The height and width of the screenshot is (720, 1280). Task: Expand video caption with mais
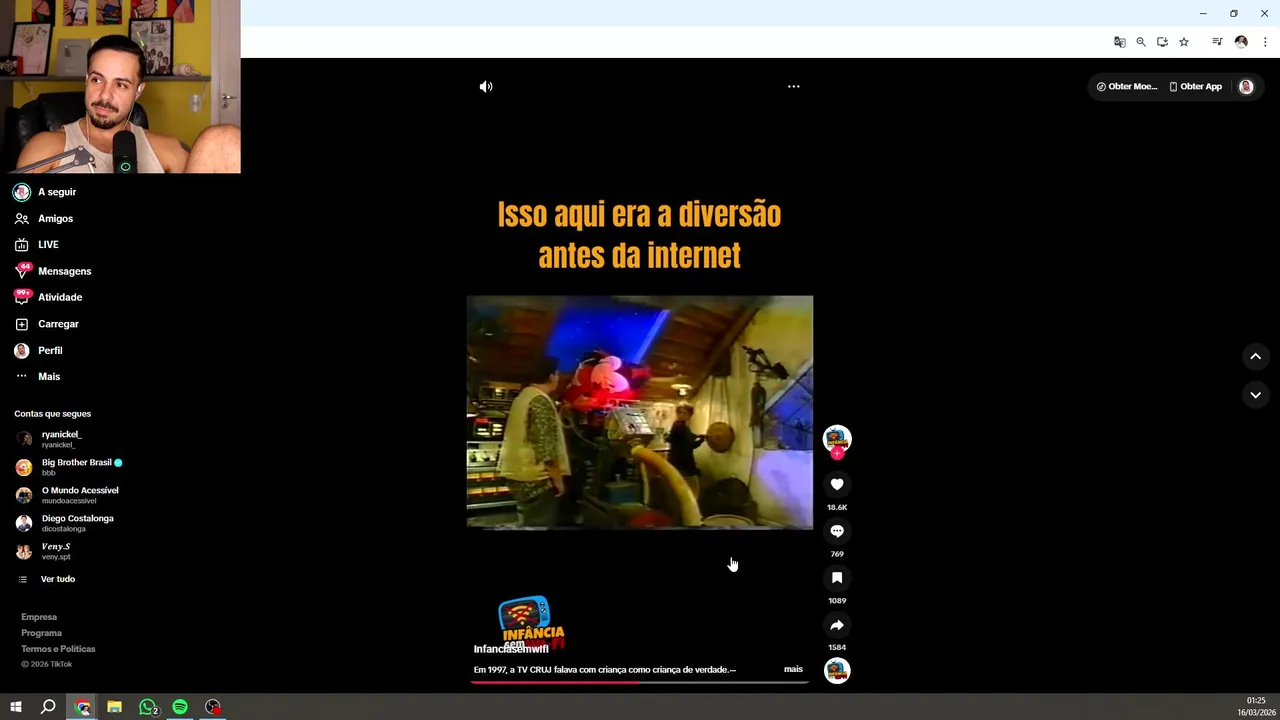pyautogui.click(x=793, y=669)
